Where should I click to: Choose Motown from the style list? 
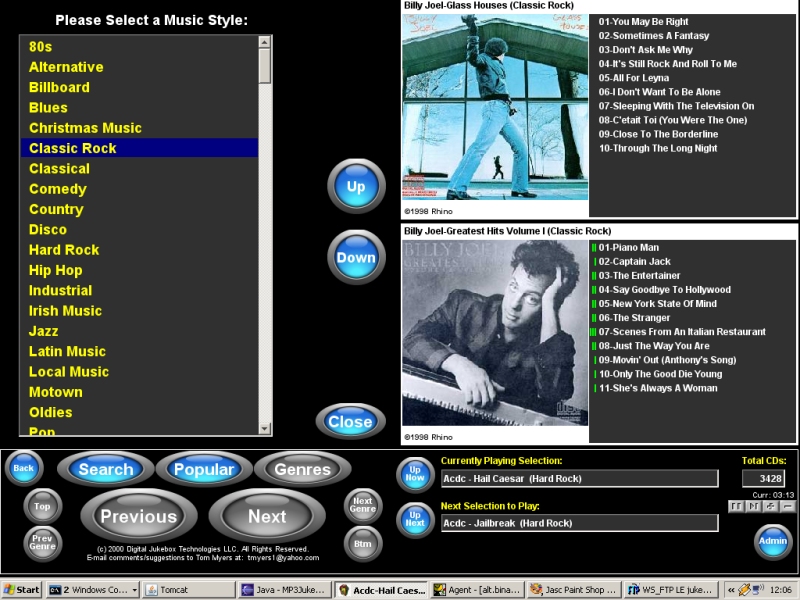pyautogui.click(x=139, y=392)
